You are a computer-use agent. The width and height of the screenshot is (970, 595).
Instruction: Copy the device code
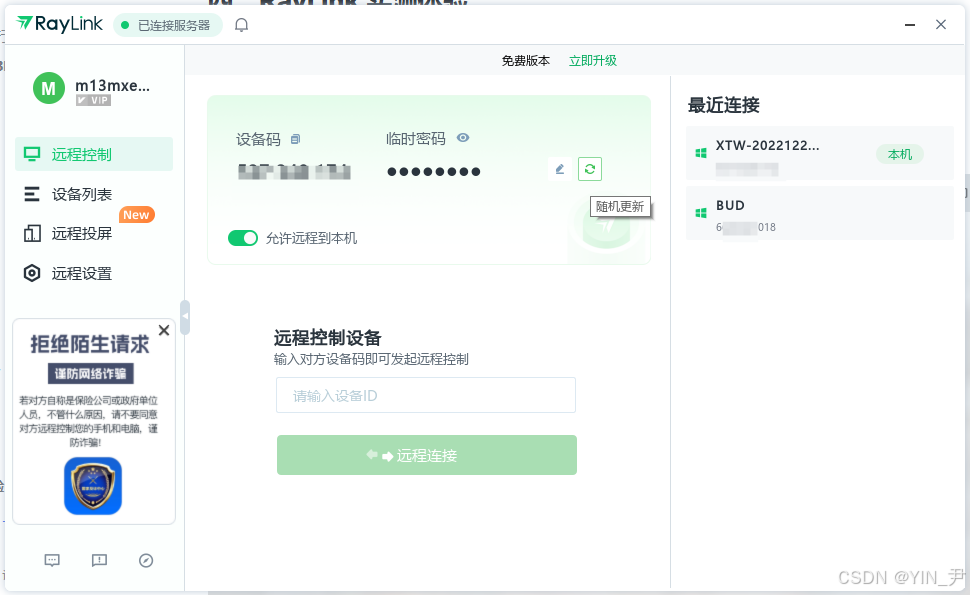294,139
